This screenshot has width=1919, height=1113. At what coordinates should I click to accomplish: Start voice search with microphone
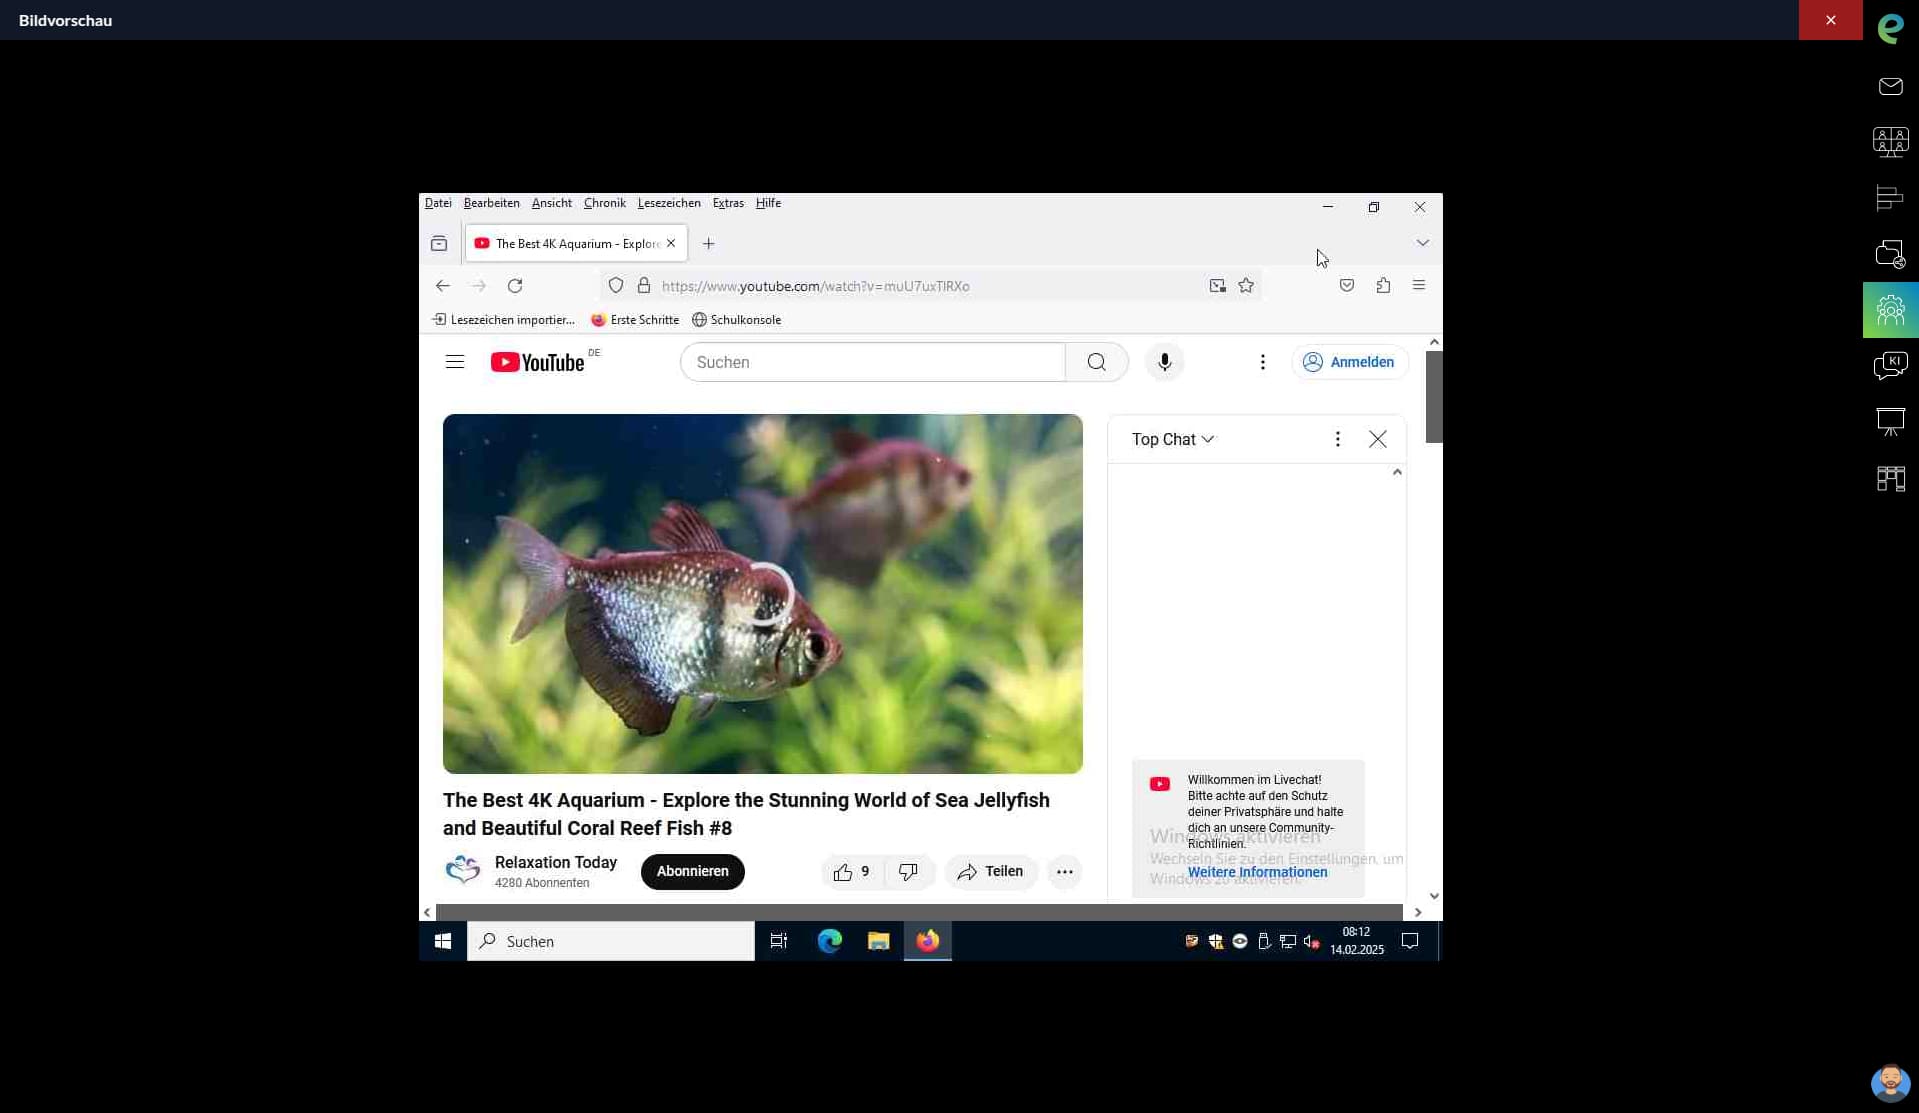pos(1165,362)
